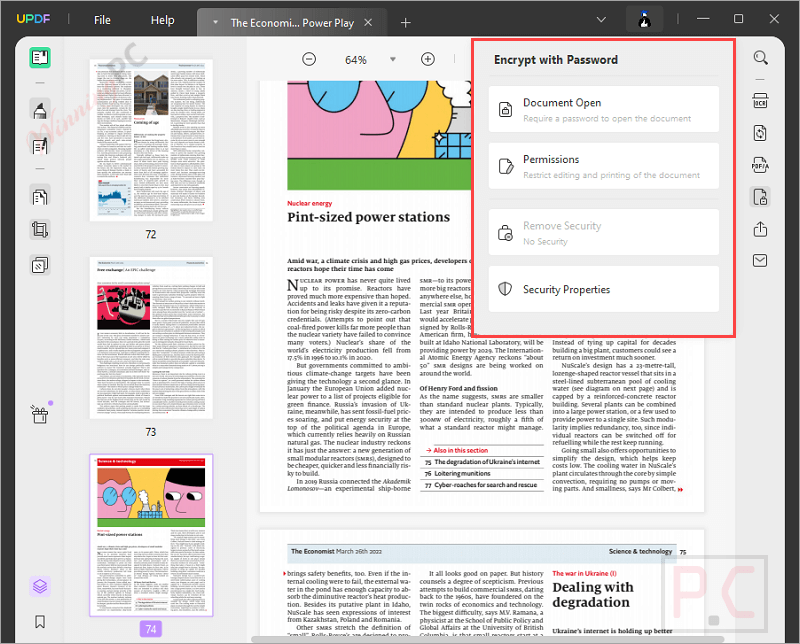
Task: Click 'The degradation of Ukraine's internet' entry
Action: pos(482,462)
